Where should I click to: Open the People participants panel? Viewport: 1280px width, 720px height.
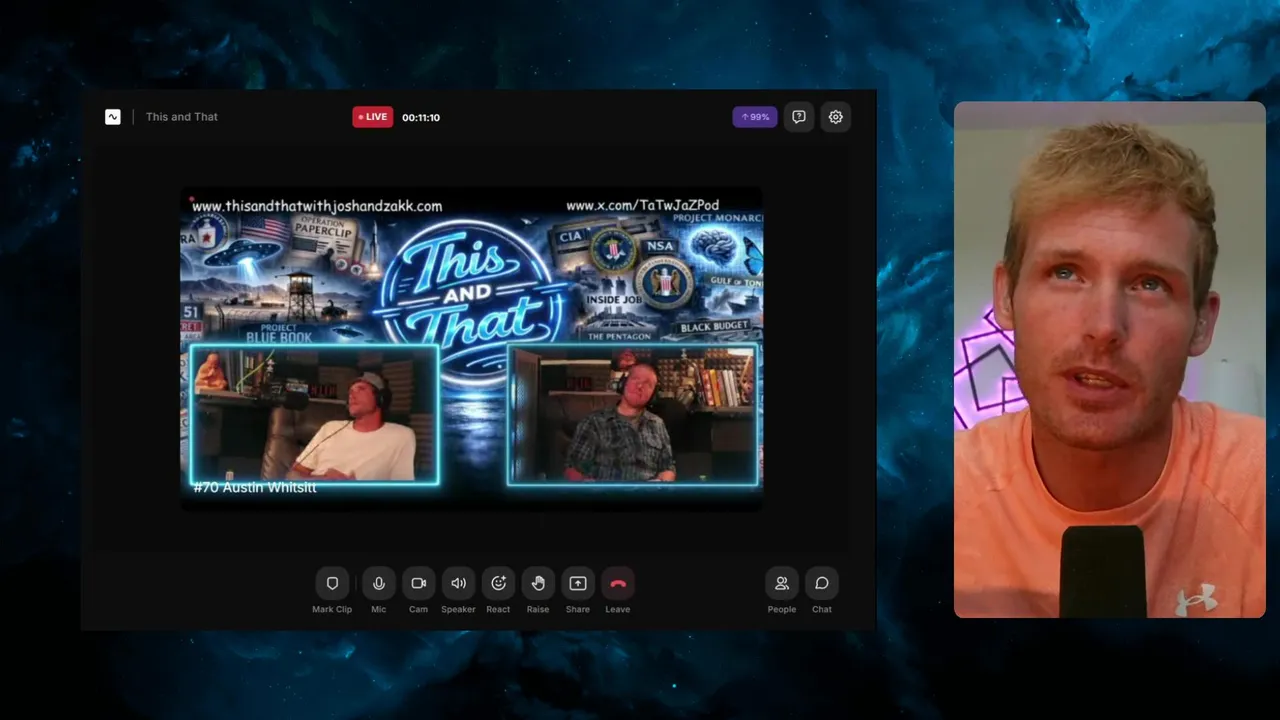pos(782,583)
